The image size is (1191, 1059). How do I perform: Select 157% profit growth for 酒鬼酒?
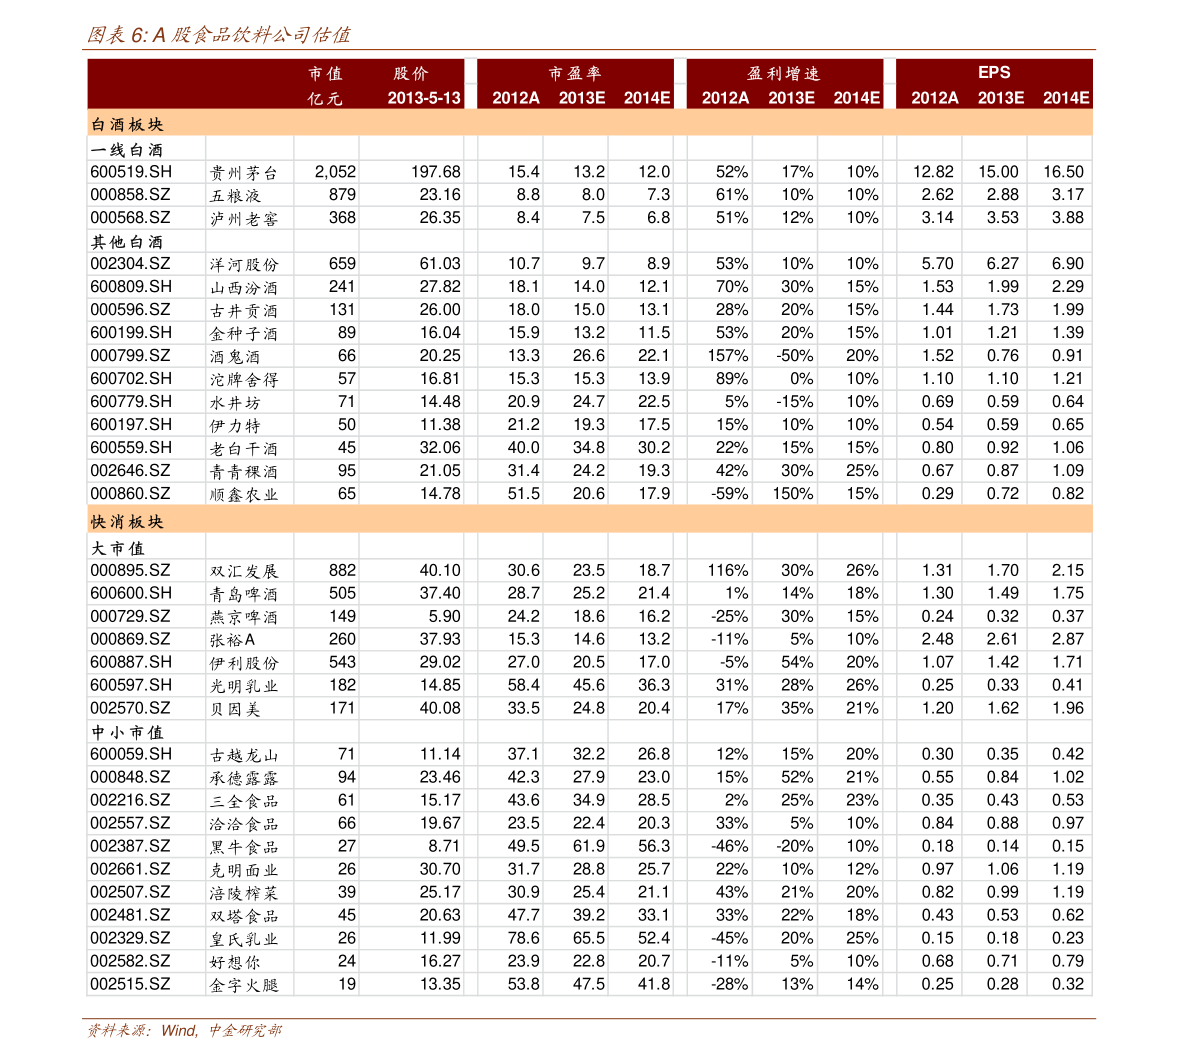[727, 356]
